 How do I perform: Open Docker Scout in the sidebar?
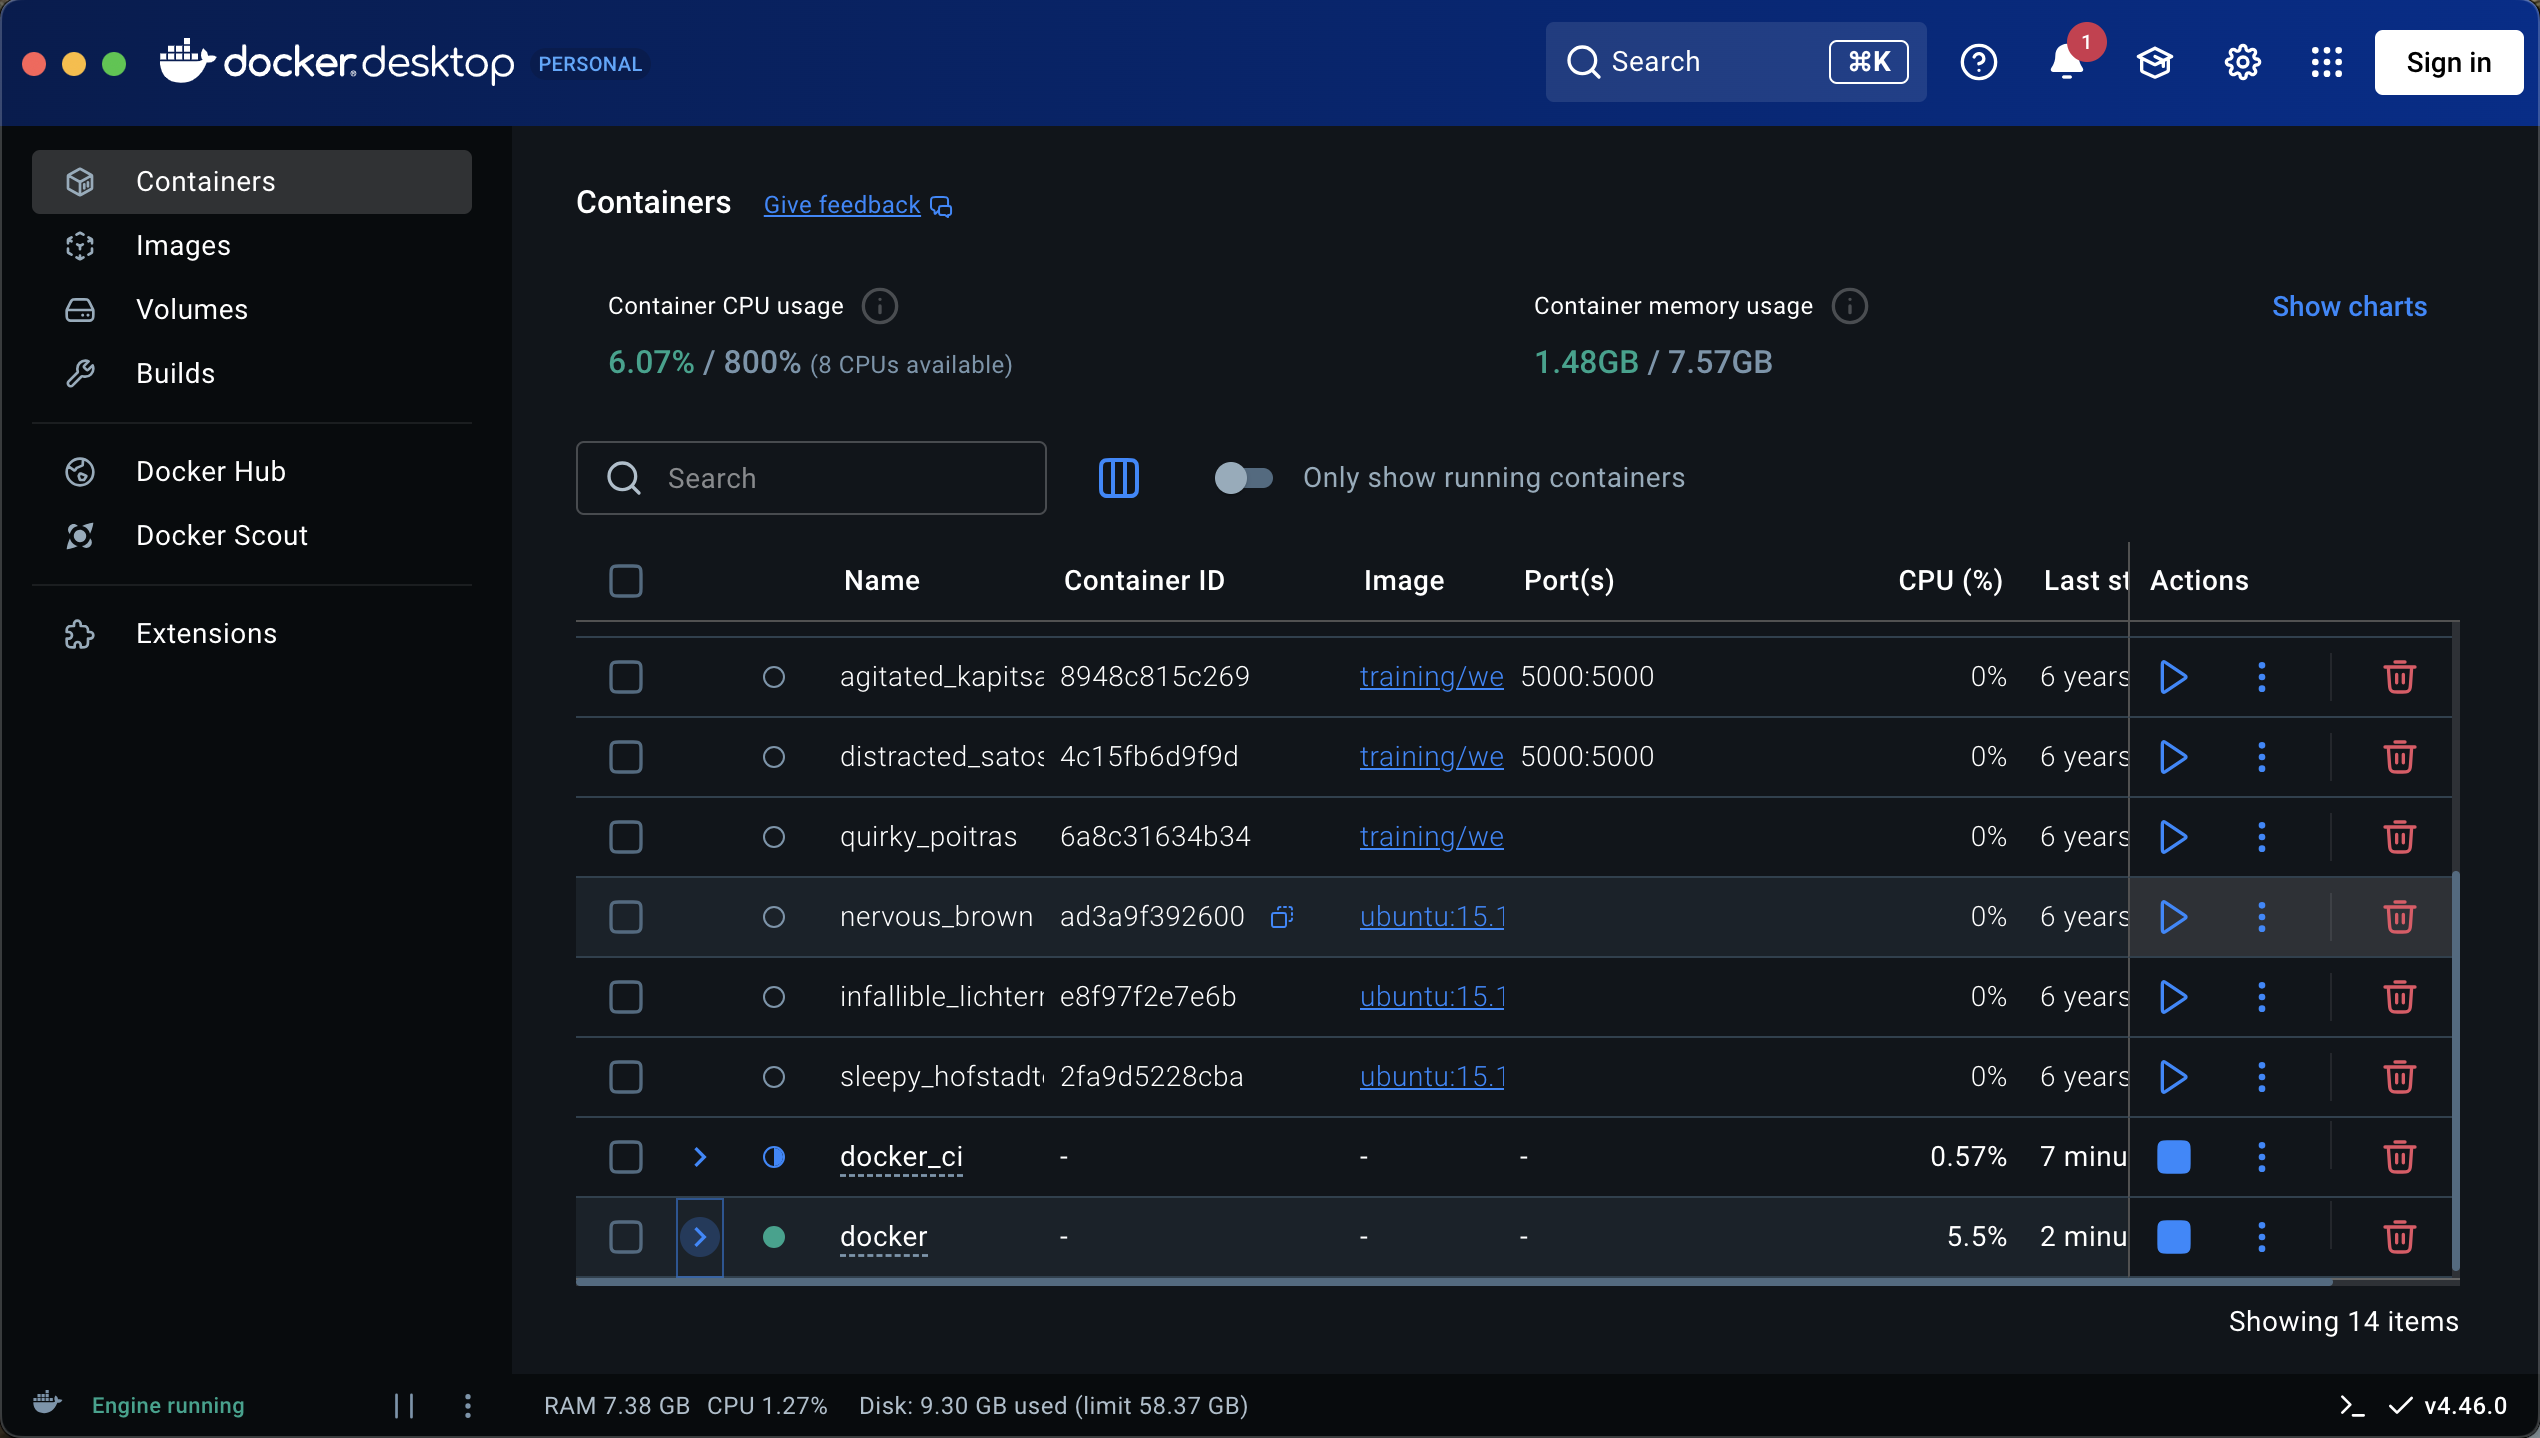coord(252,536)
